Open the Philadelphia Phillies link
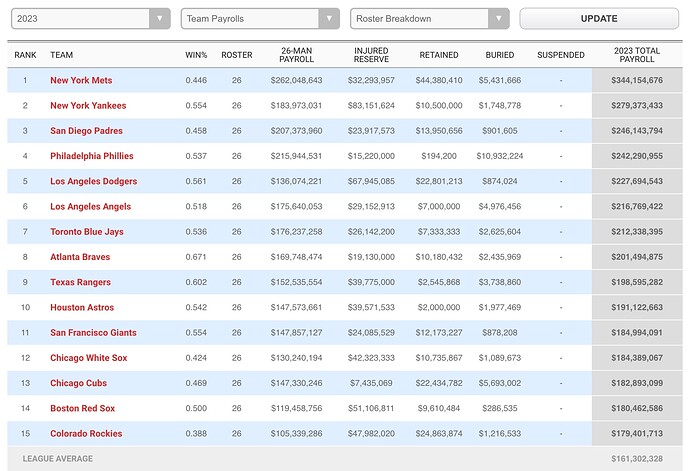Screen dimensions: 690x471 pos(92,156)
